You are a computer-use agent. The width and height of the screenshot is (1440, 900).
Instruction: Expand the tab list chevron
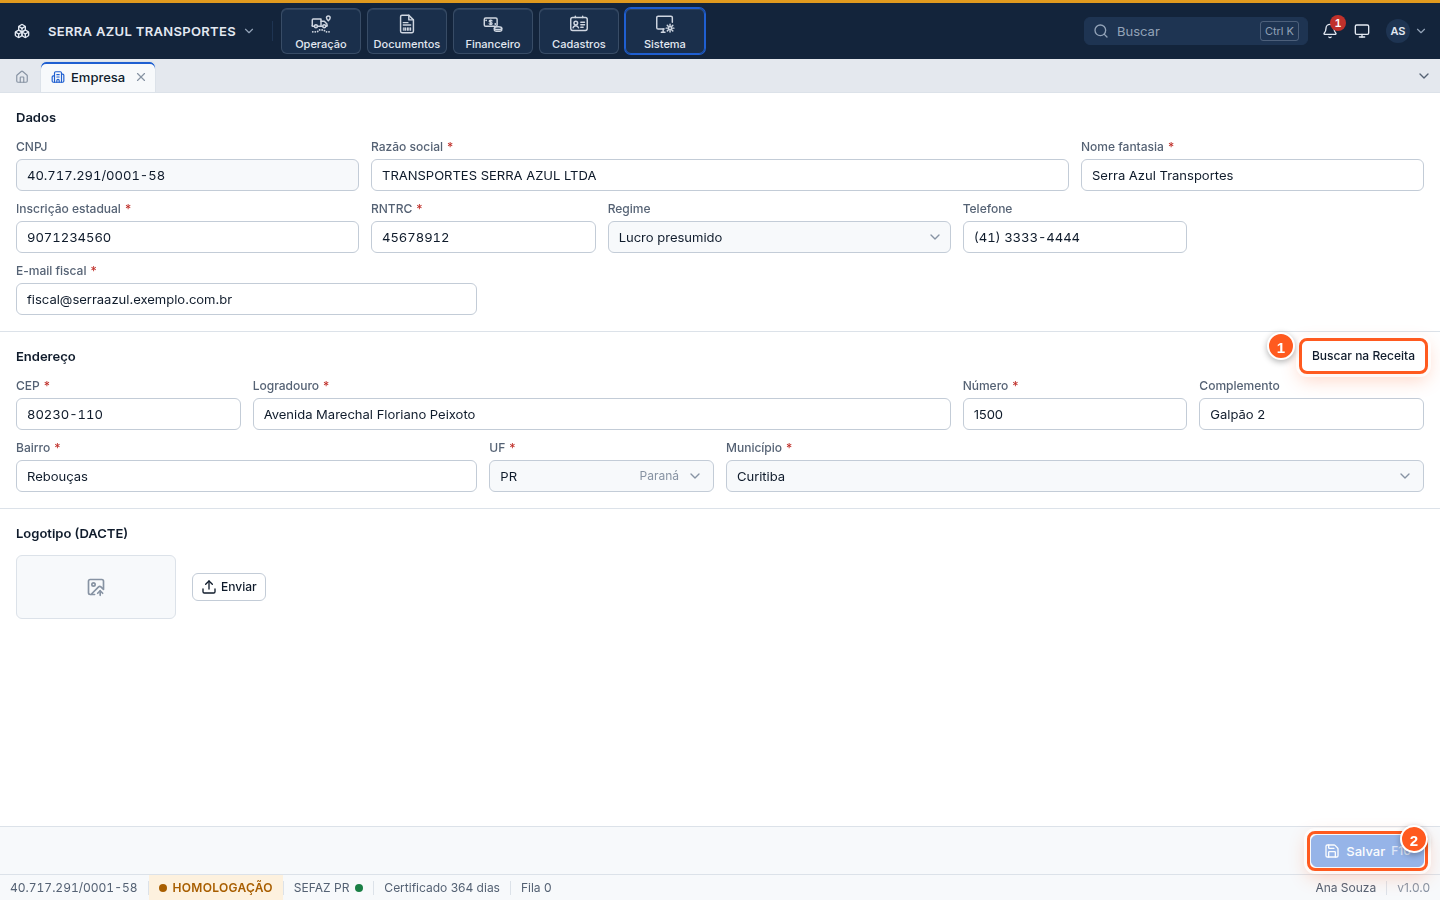point(1424,76)
